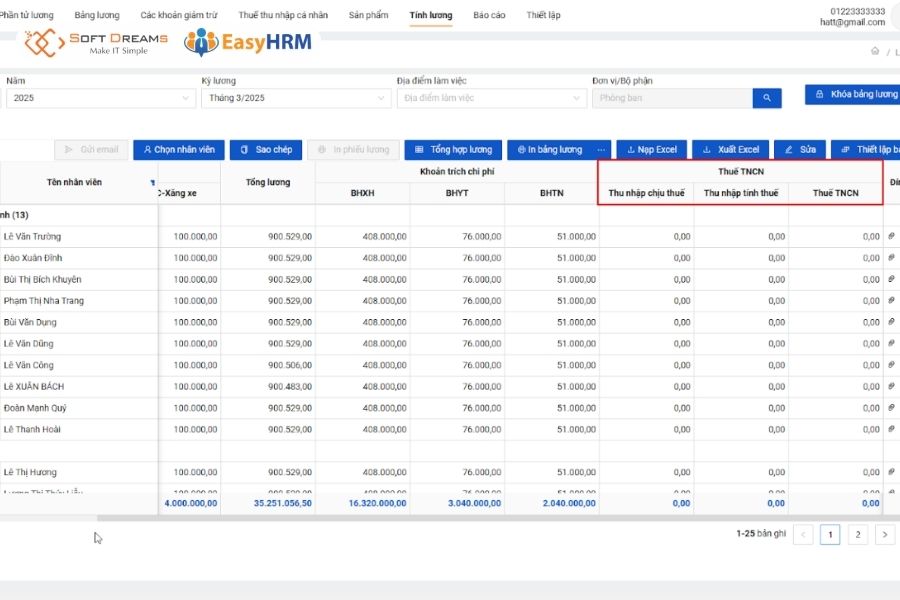Screen dimensions: 900x600
Task: Click the In bảng lương button
Action: (550, 150)
